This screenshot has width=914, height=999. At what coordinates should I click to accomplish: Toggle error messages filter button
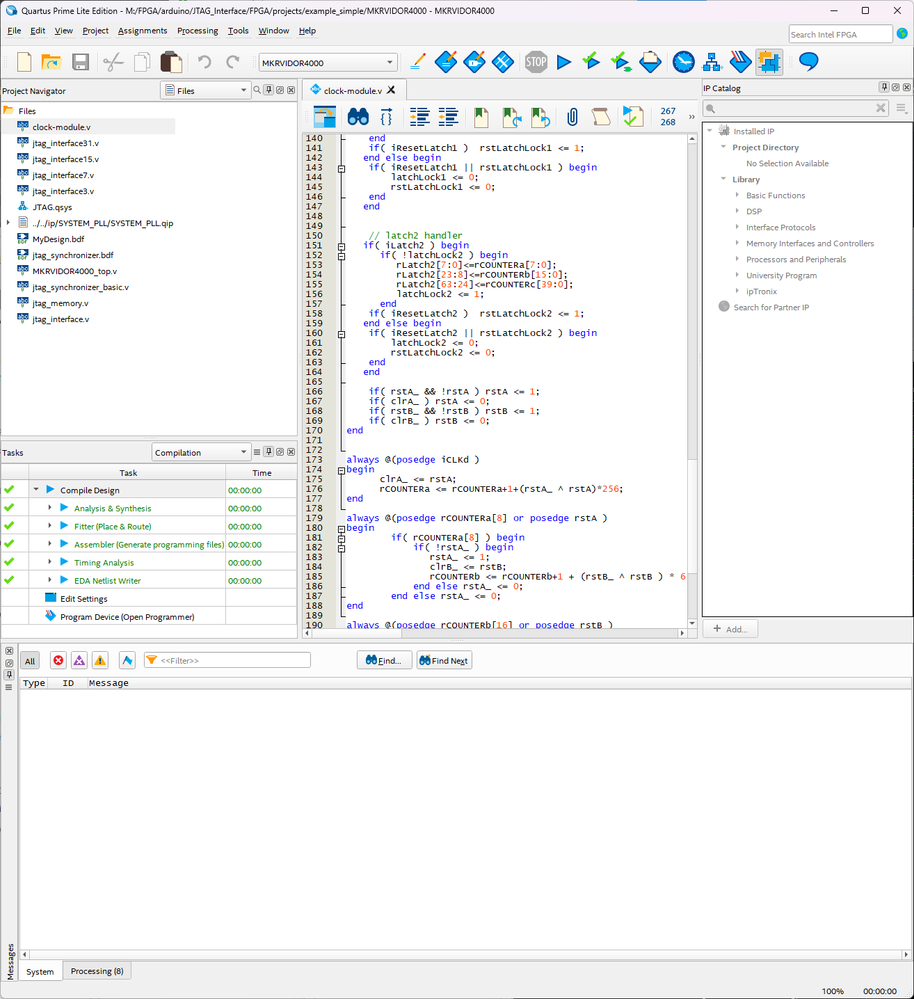58,661
